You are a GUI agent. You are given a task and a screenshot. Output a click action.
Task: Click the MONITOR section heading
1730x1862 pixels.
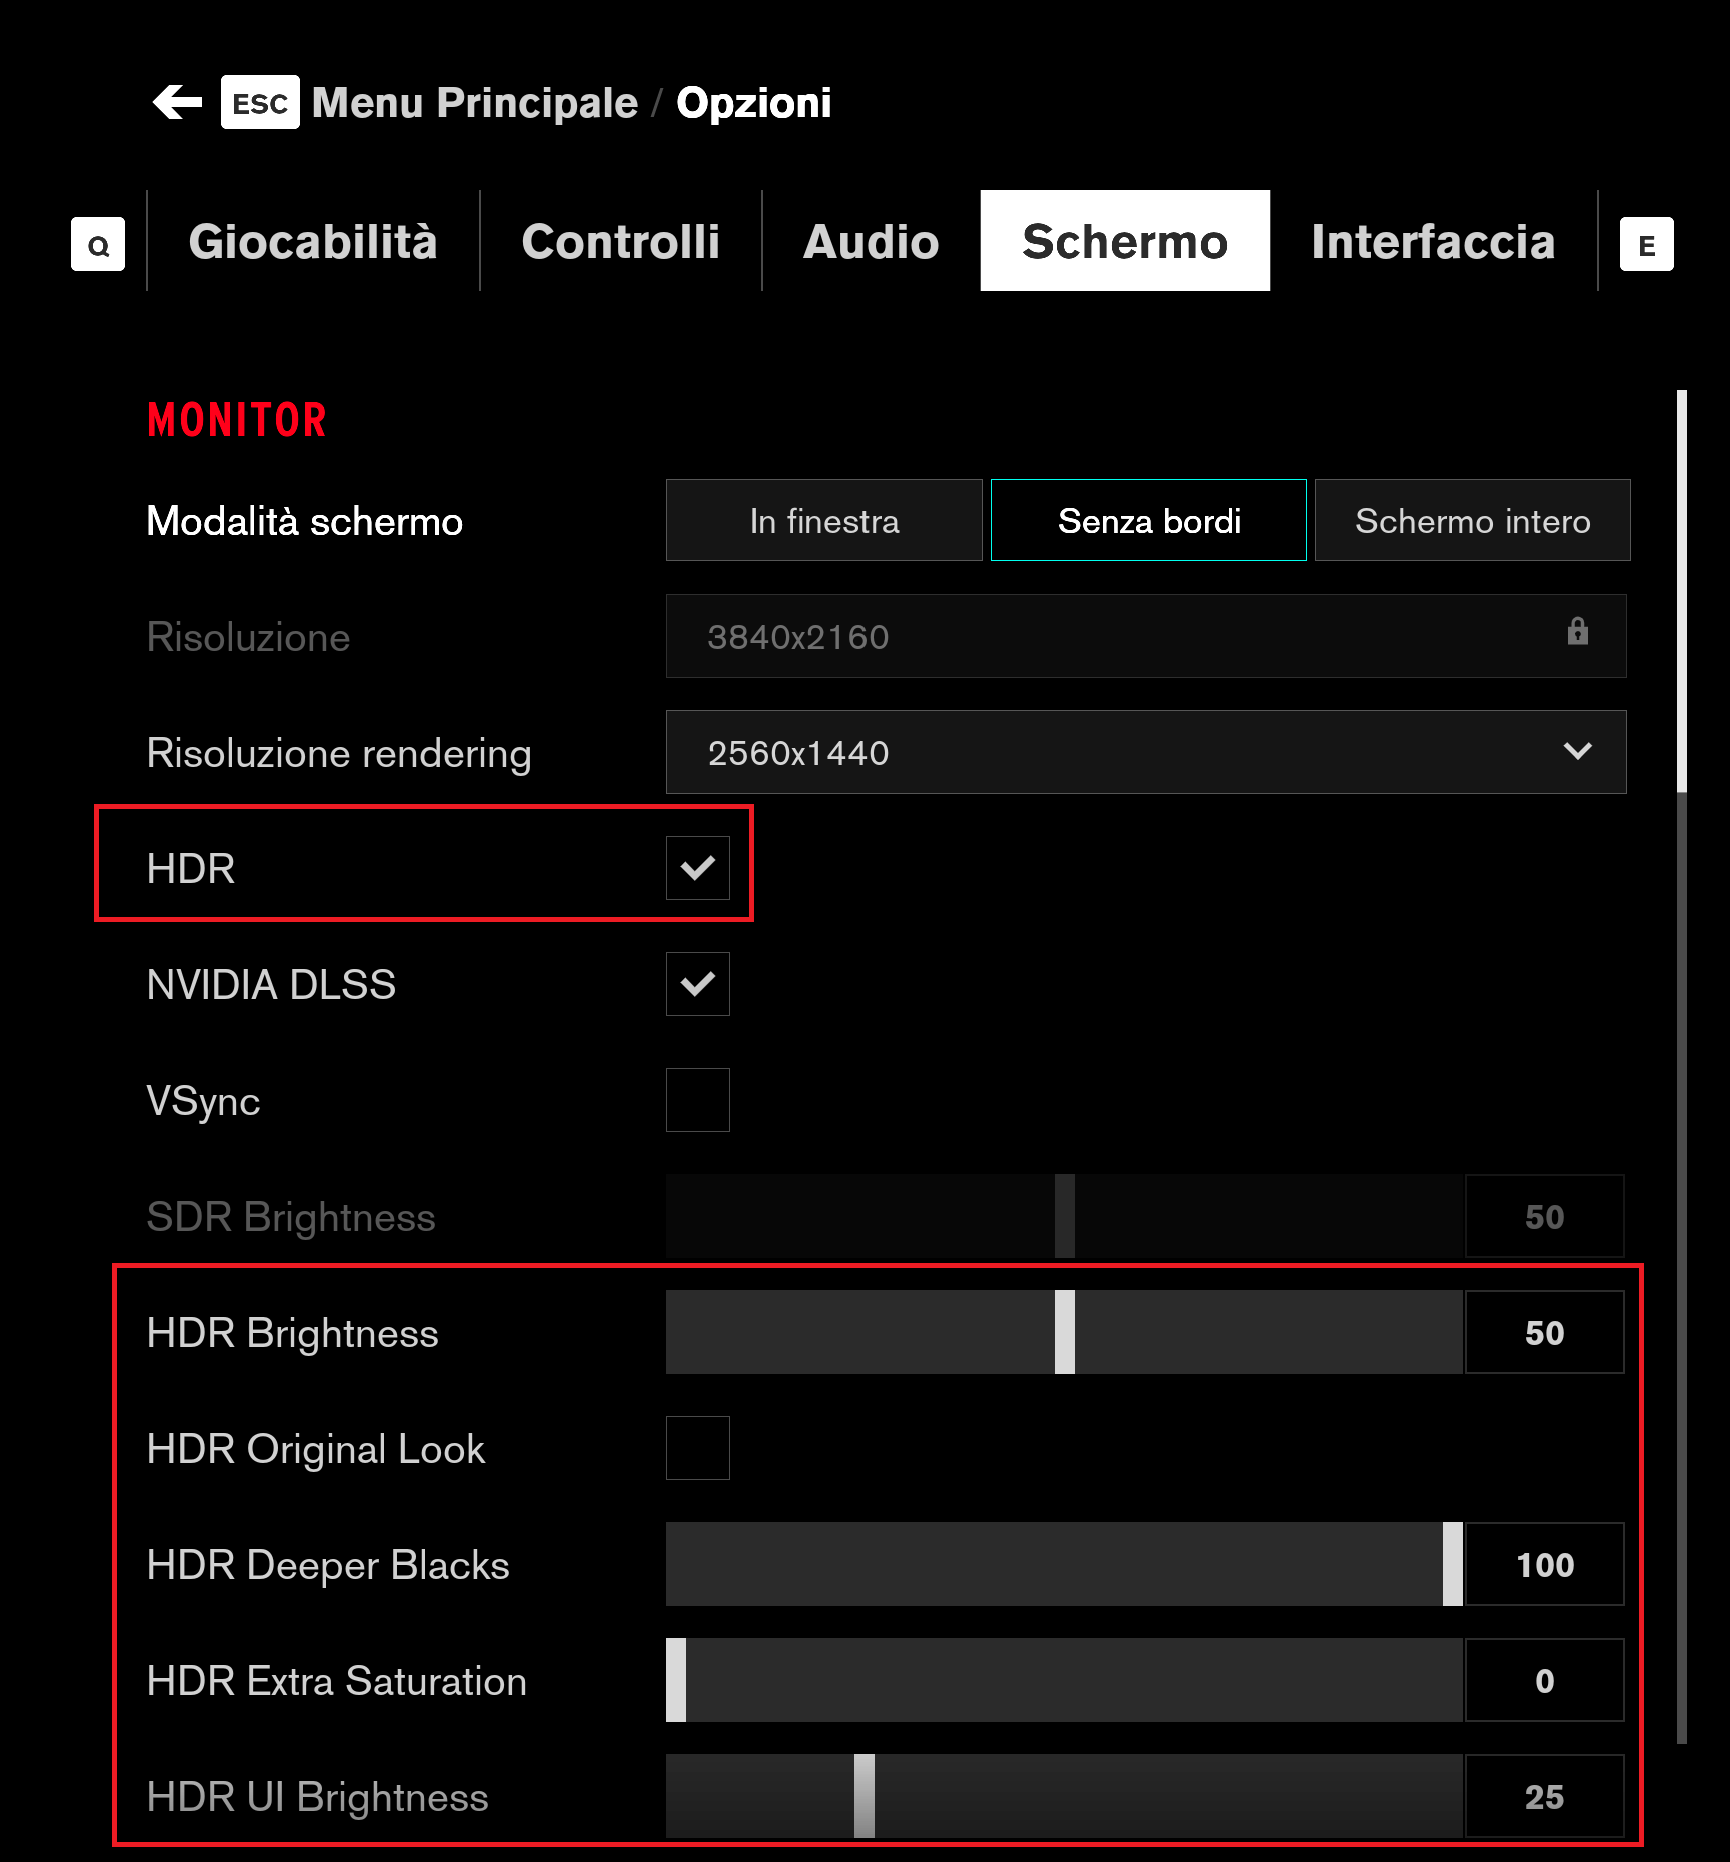tap(237, 420)
